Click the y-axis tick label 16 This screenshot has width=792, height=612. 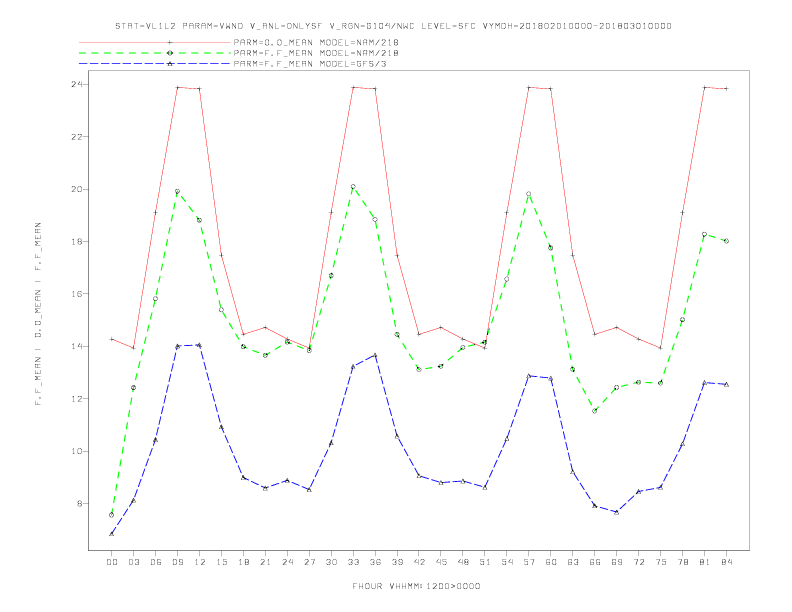76,294
